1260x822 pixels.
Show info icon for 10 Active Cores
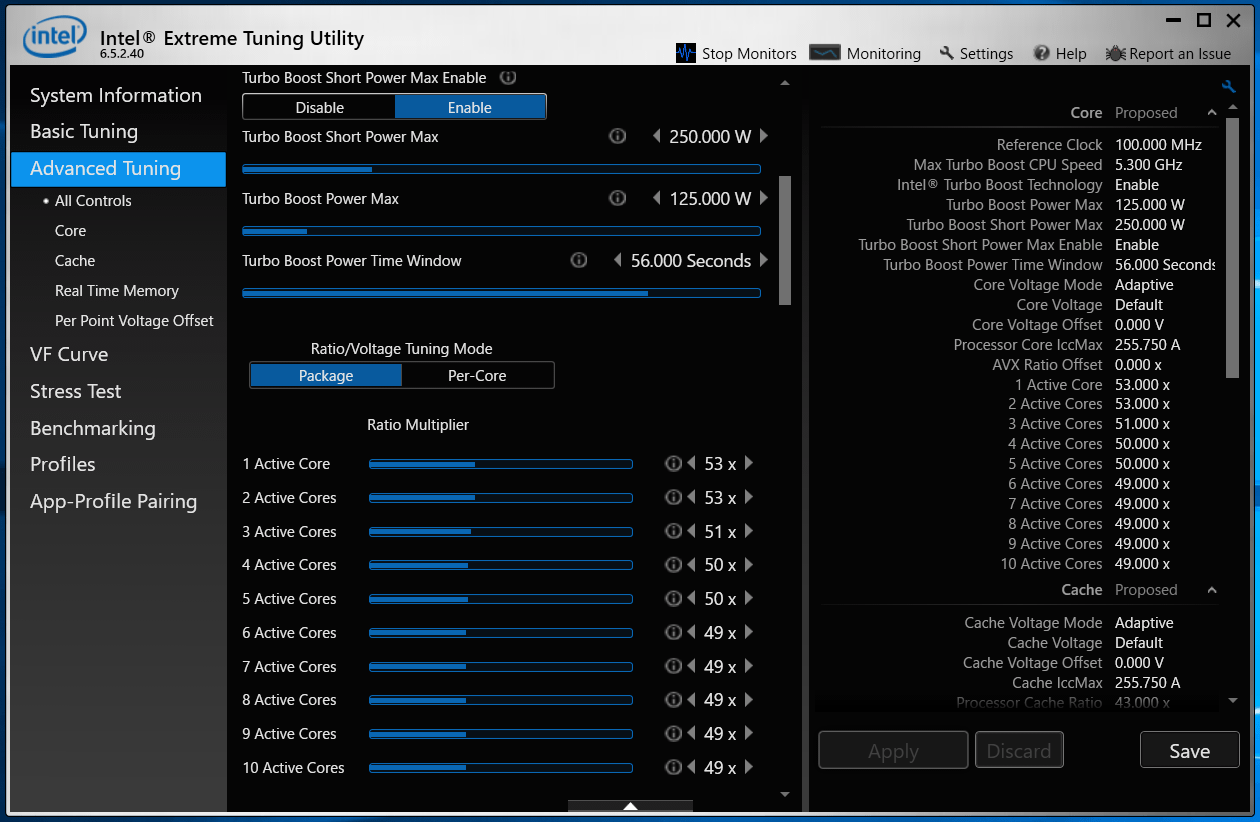[674, 767]
